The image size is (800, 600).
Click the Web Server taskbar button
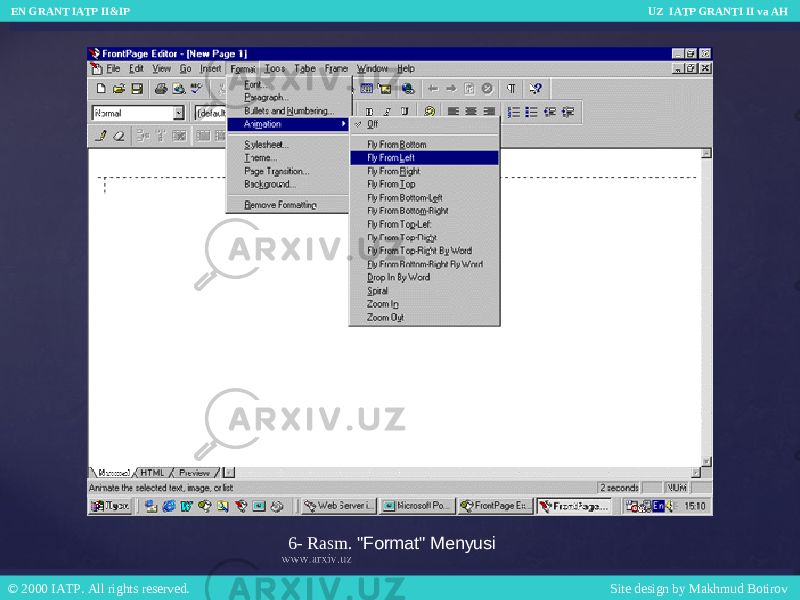tap(339, 506)
